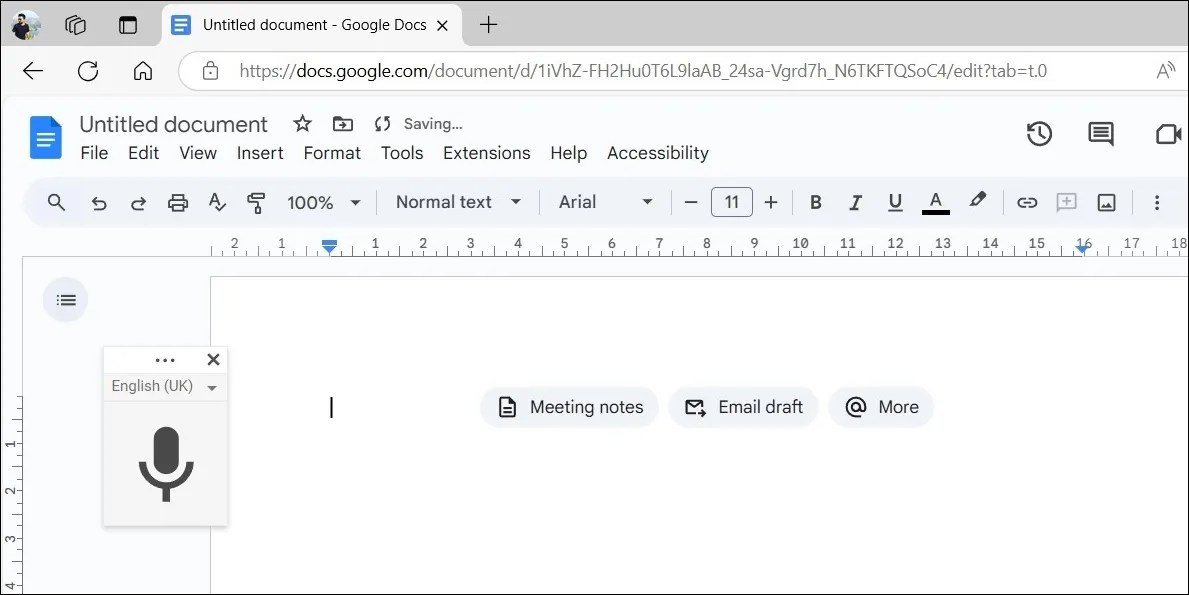Toggle bold formatting
1189x595 pixels.
815,202
